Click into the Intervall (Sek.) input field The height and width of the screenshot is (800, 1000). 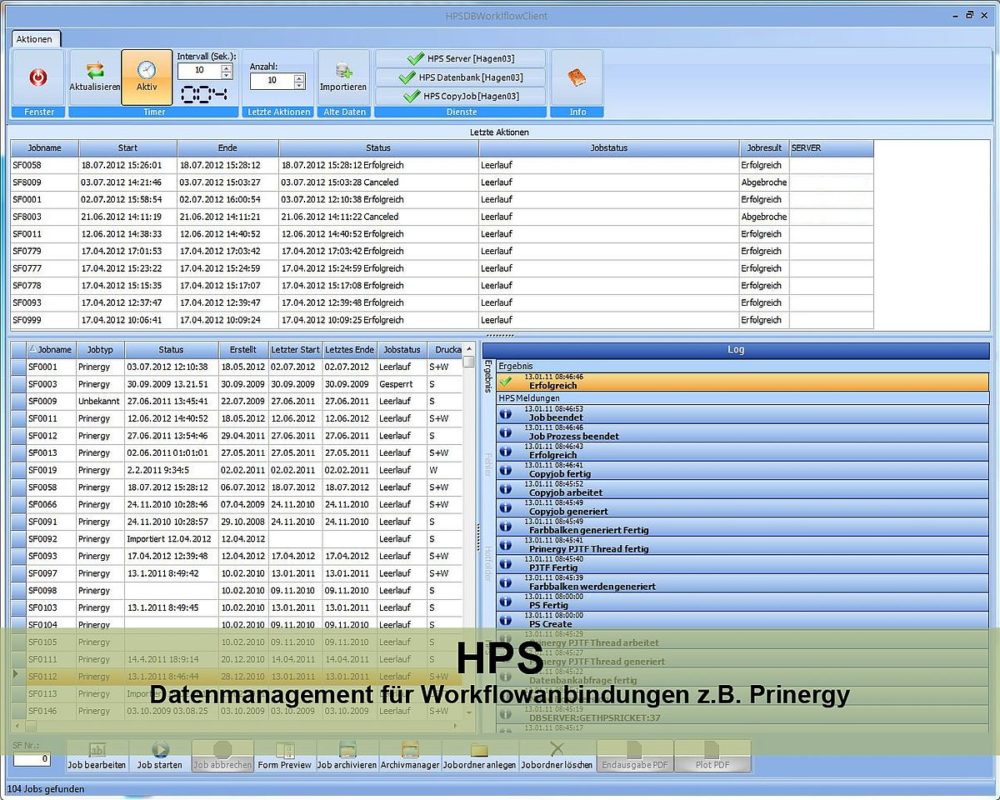(199, 71)
